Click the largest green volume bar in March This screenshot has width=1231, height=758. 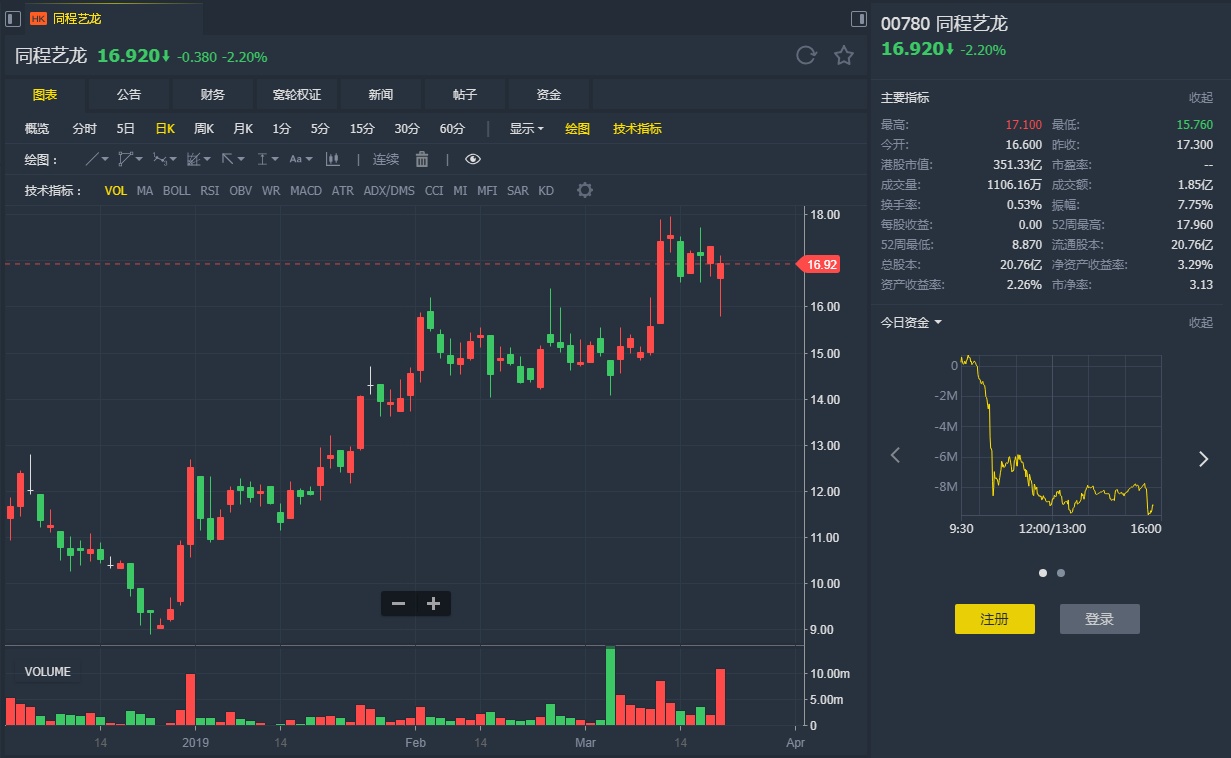pyautogui.click(x=610, y=686)
